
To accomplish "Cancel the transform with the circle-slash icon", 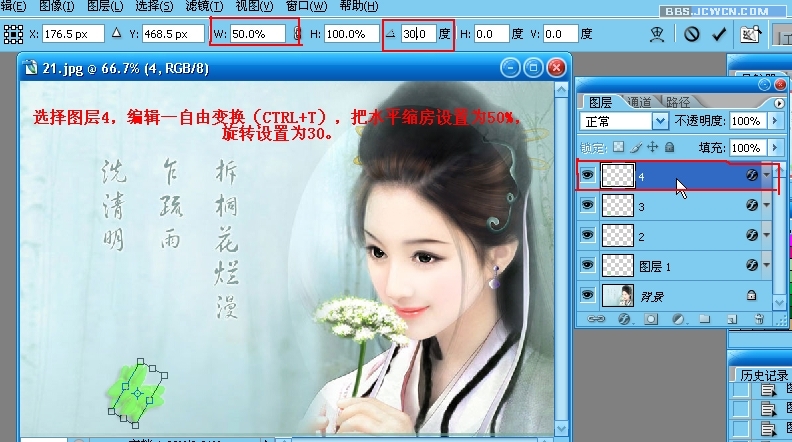I will click(691, 34).
